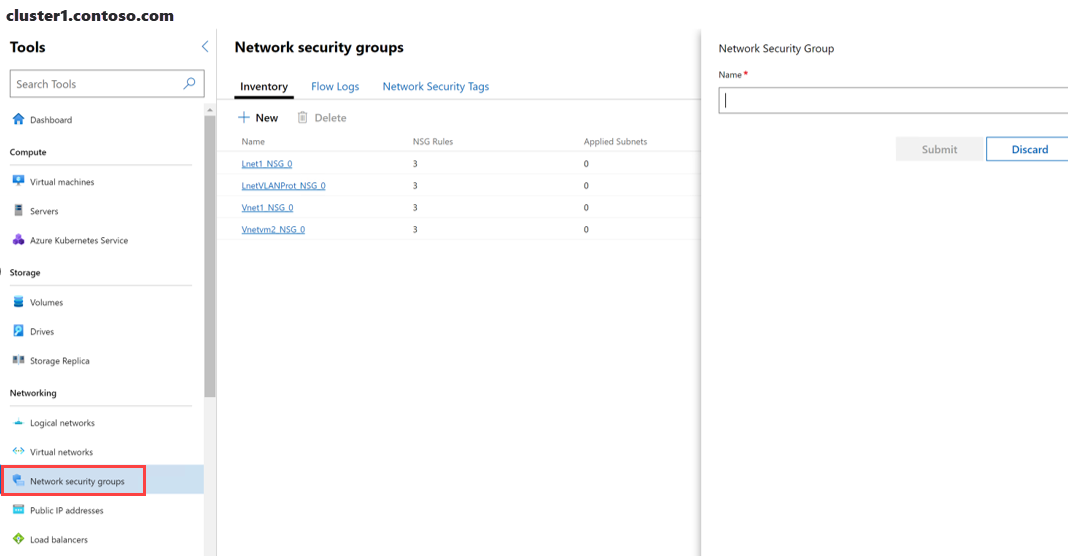Open the Vnetvm2_NSG_0 link
The height and width of the screenshot is (556, 1068).
(273, 230)
